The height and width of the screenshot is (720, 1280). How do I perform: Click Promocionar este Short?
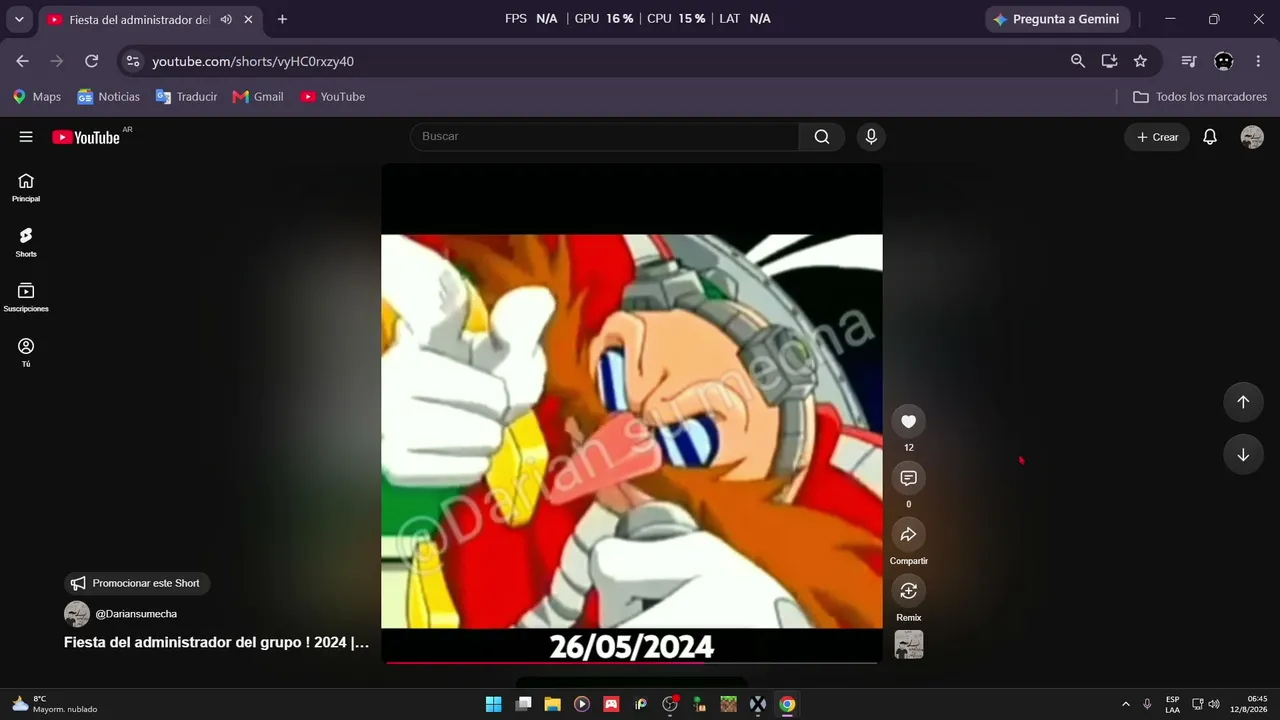137,583
